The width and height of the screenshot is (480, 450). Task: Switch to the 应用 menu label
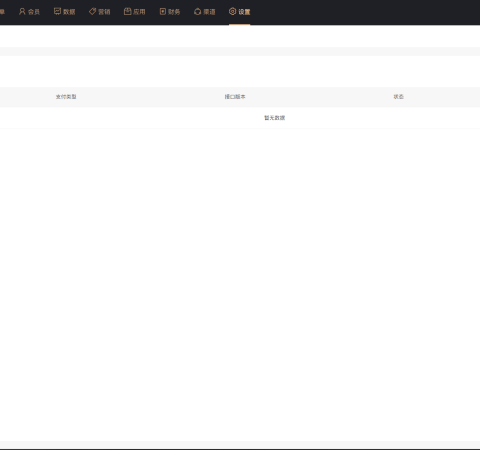(139, 12)
